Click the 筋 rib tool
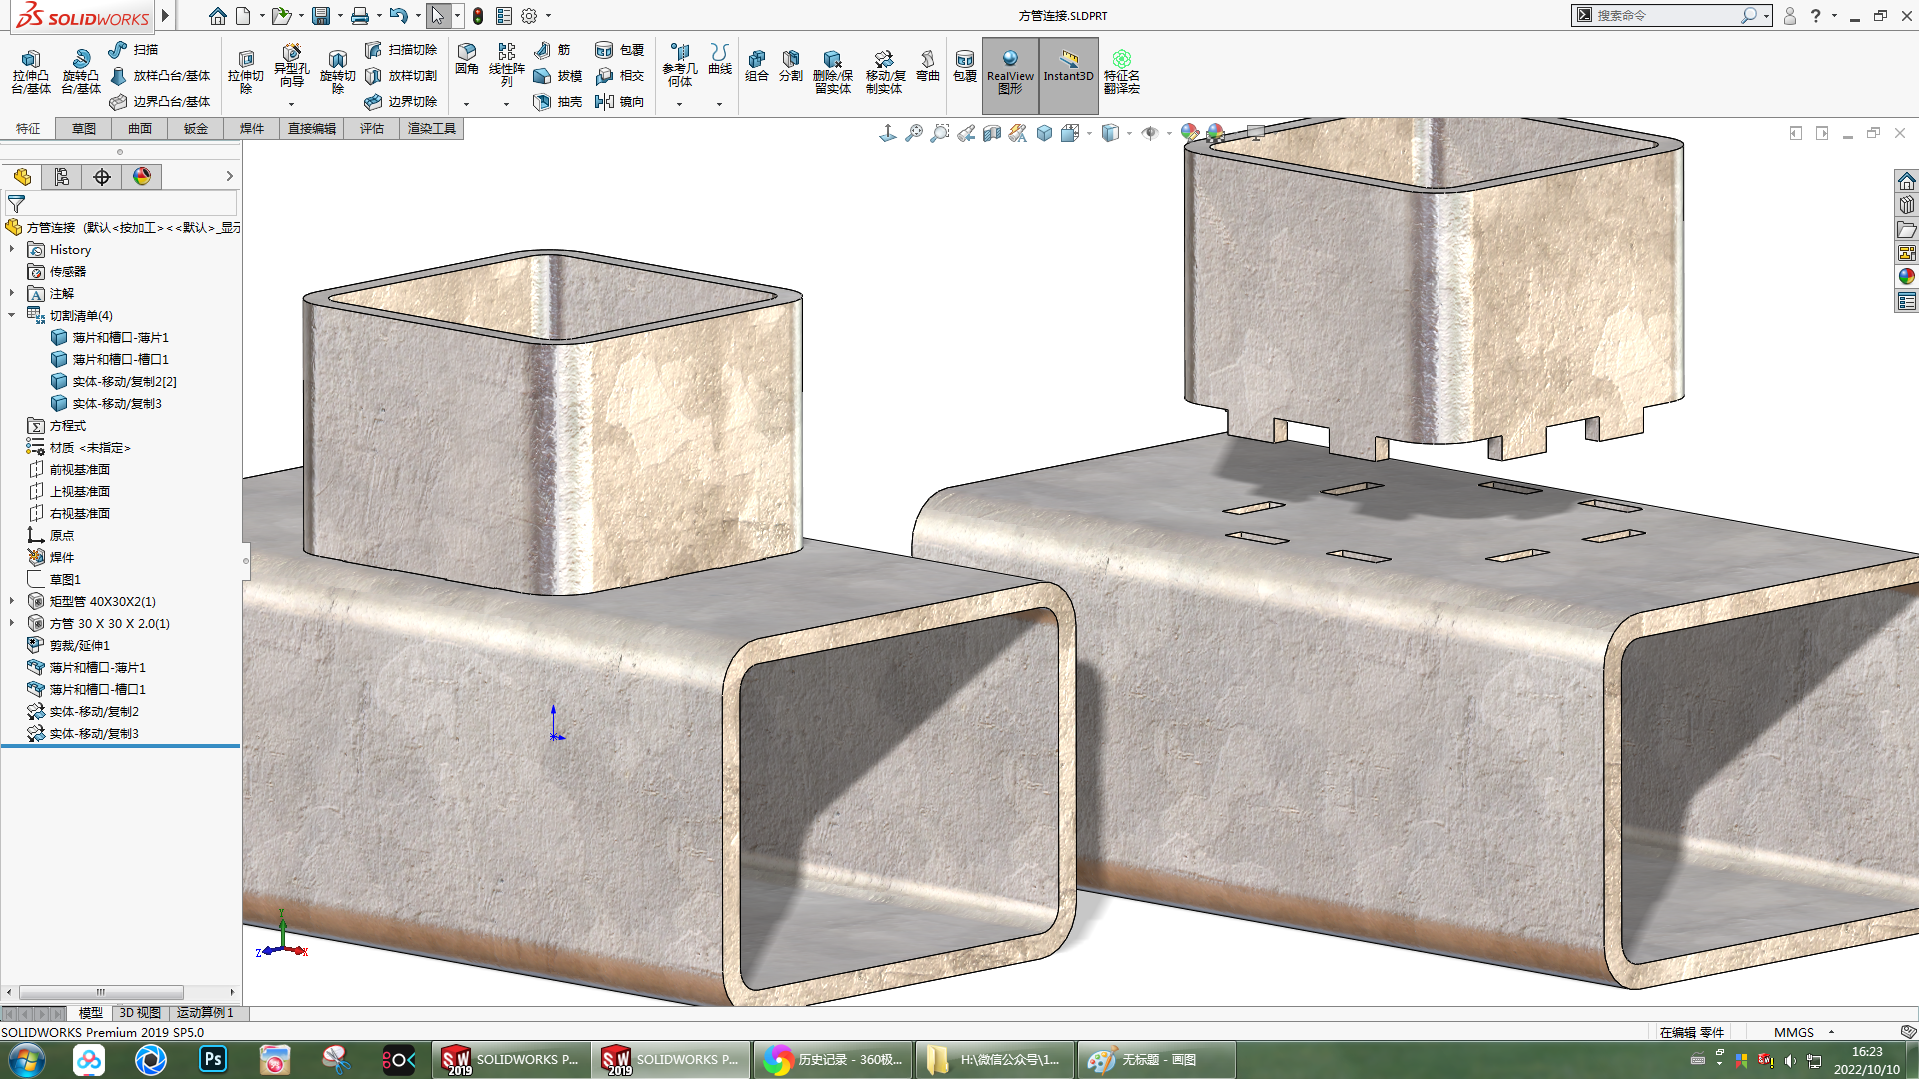The width and height of the screenshot is (1919, 1079). (x=552, y=49)
